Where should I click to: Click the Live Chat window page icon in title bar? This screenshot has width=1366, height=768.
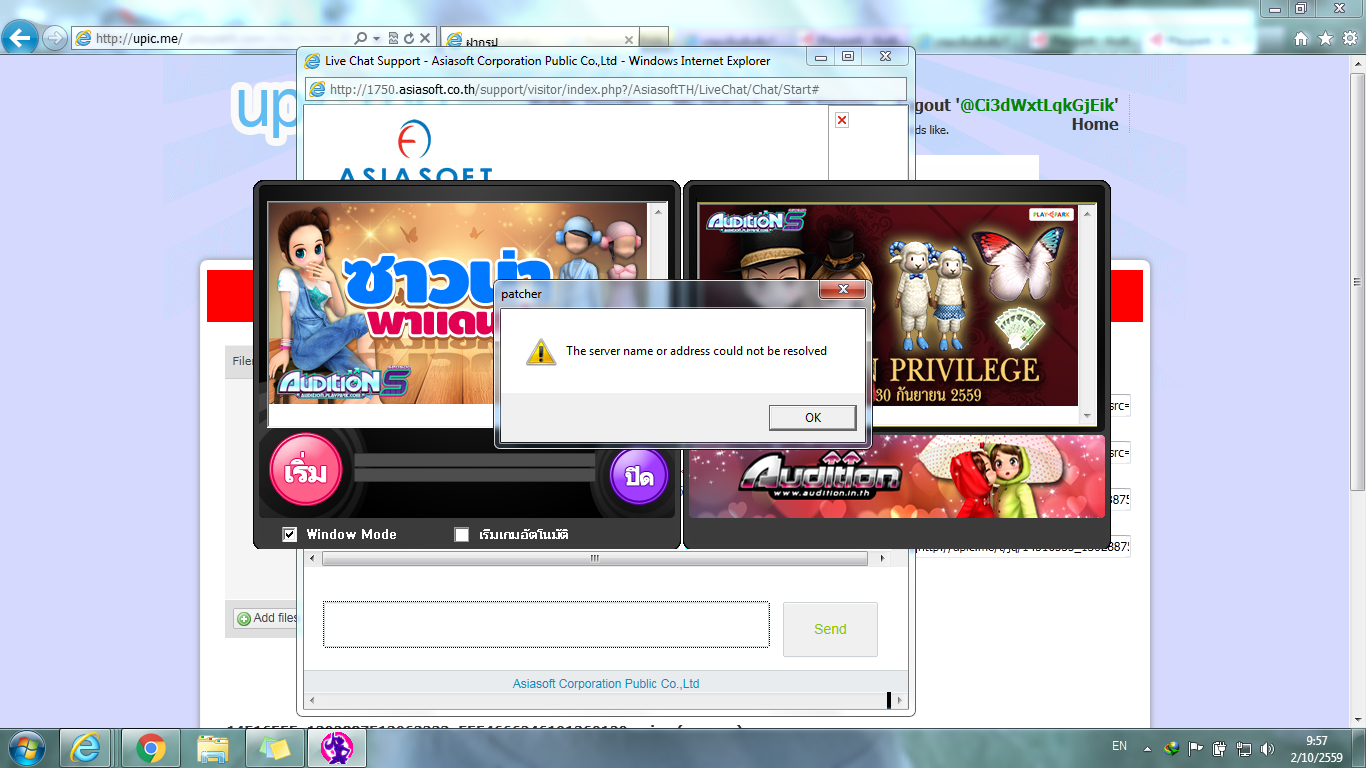(x=310, y=60)
